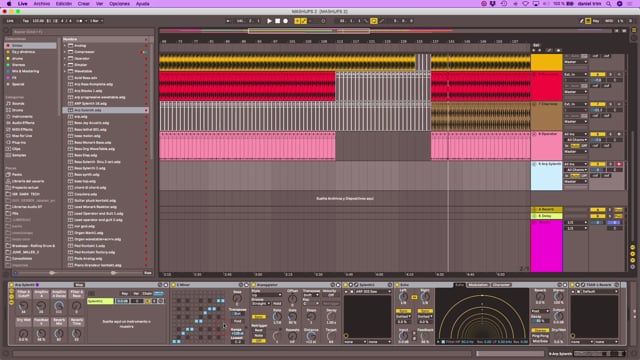
Task: Select the Sintes collection with the red dot
Action: (x=30, y=46)
